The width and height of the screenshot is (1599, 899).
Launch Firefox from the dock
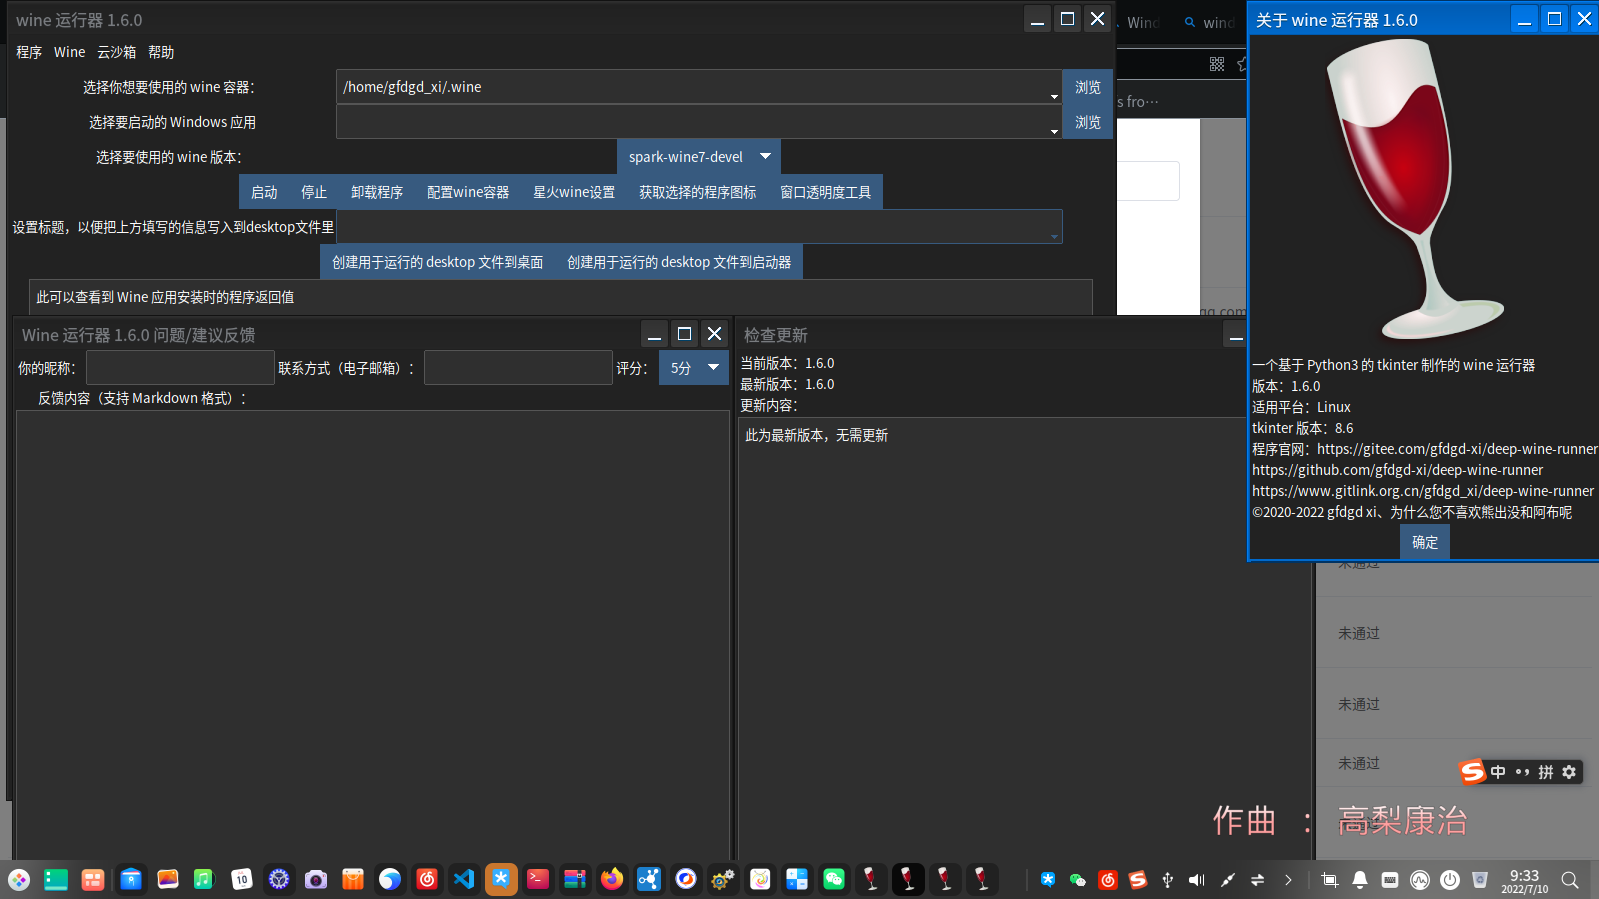click(x=612, y=880)
